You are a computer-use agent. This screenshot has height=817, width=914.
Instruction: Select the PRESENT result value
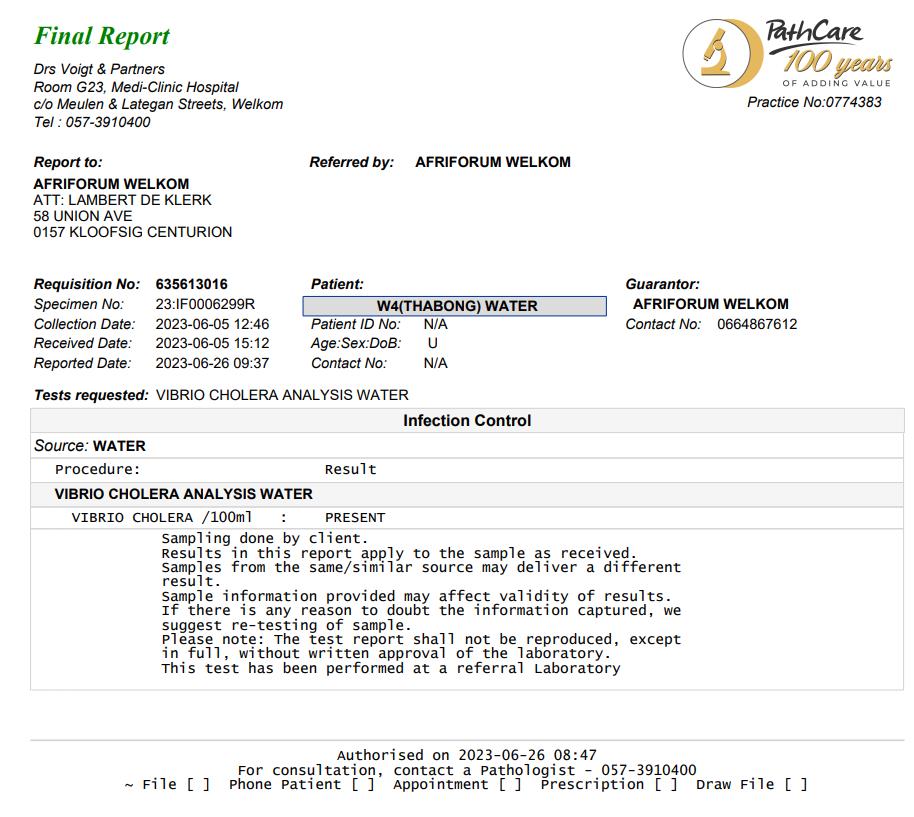coord(355,517)
